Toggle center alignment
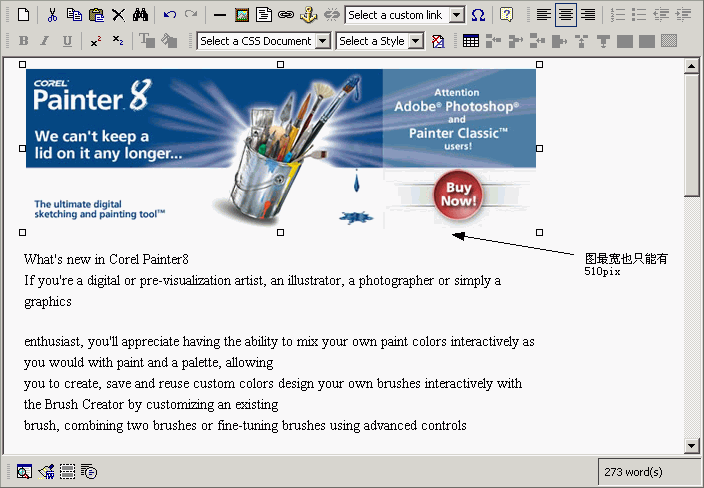Screen dimensions: 704x488 (x=566, y=15)
